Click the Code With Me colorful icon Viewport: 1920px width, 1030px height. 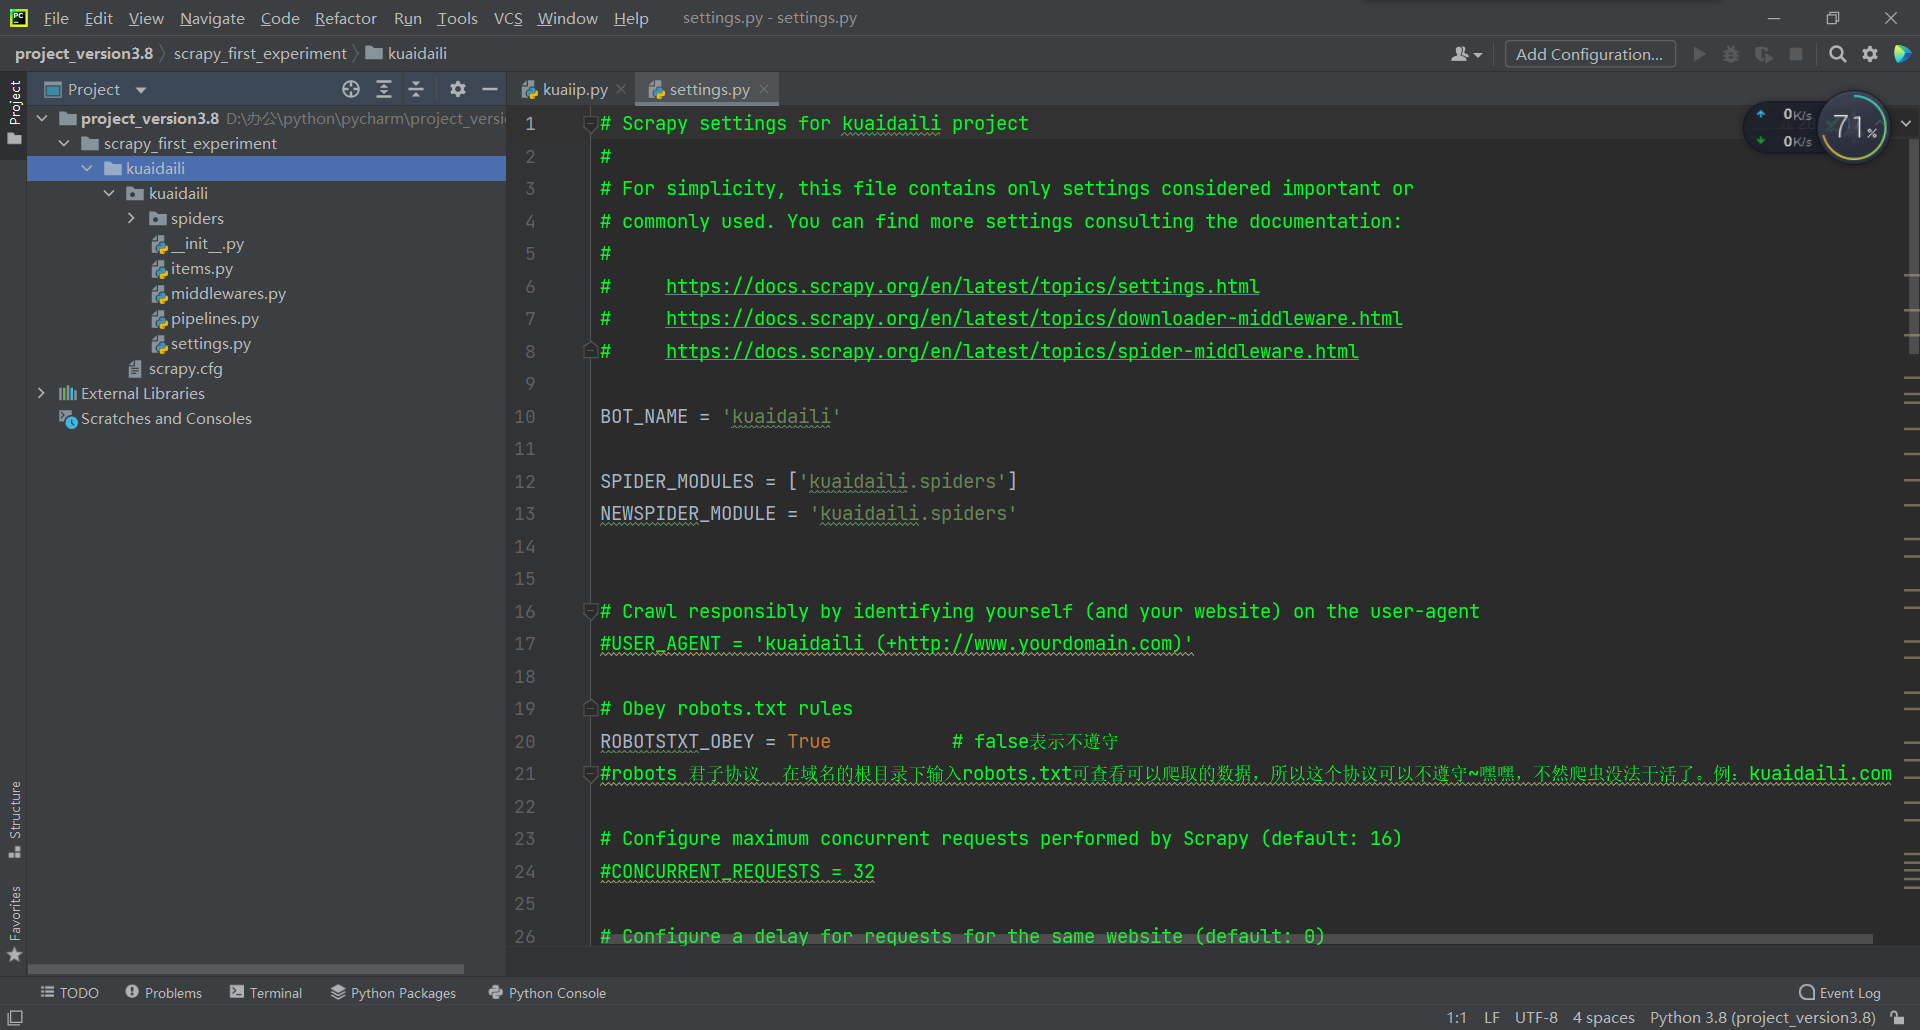coord(1902,54)
